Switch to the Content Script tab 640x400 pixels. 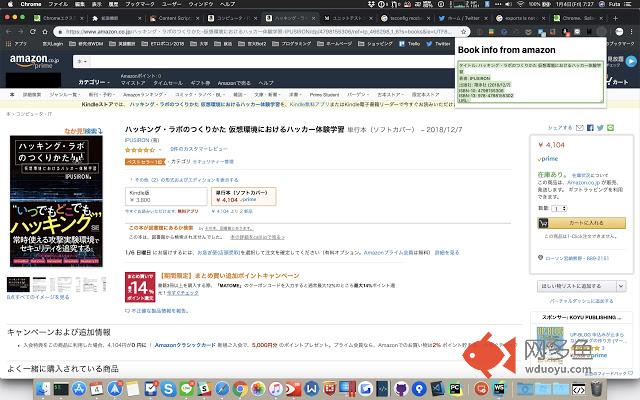pyautogui.click(x=174, y=18)
